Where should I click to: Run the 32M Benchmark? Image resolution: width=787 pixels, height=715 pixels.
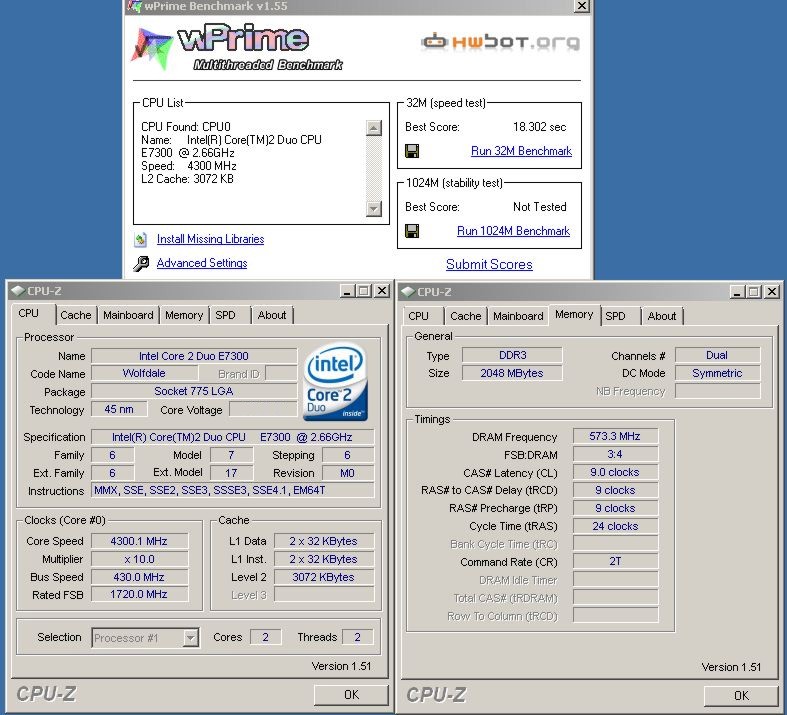521,151
